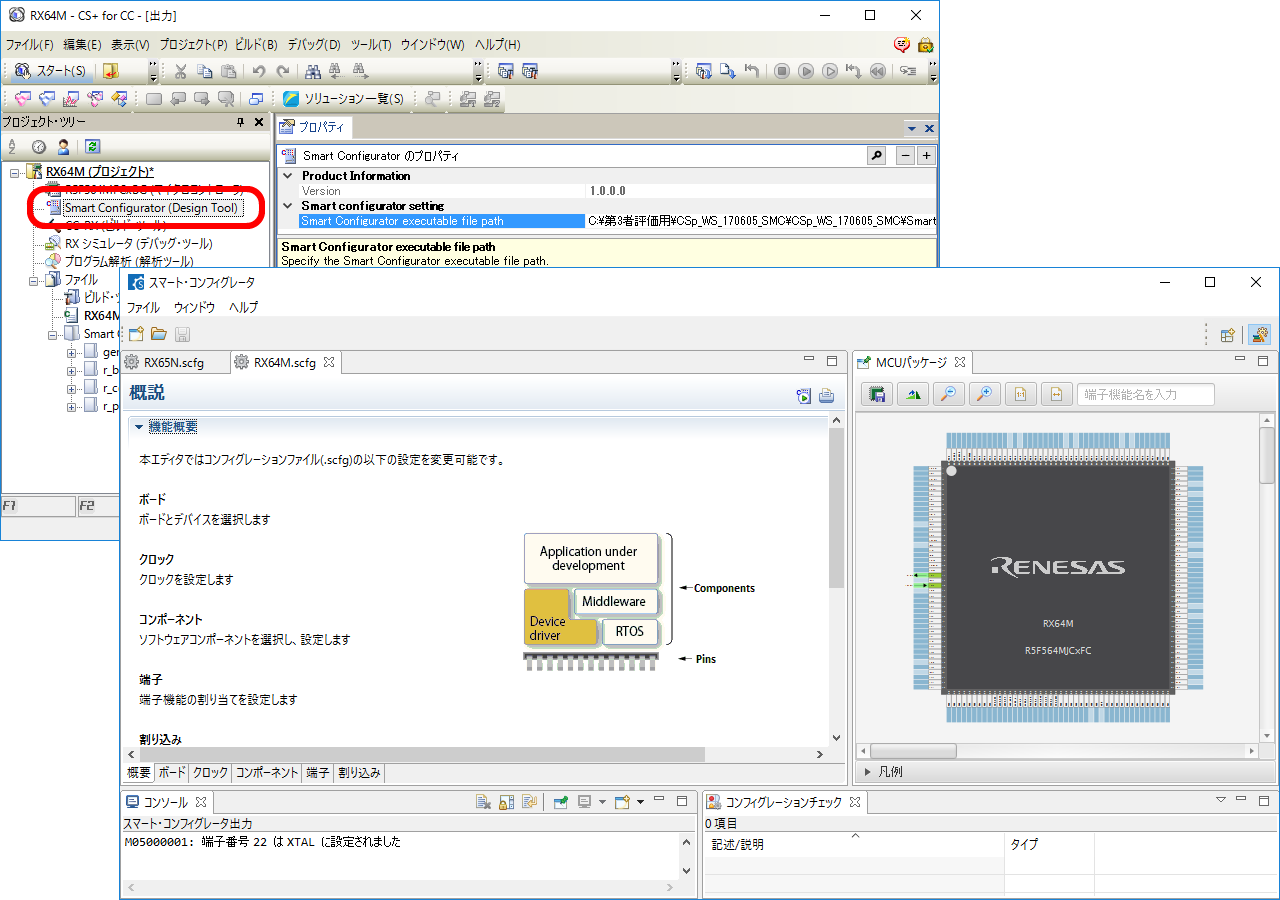
Task: Click the Solution List button in CS+
Action: [344, 98]
